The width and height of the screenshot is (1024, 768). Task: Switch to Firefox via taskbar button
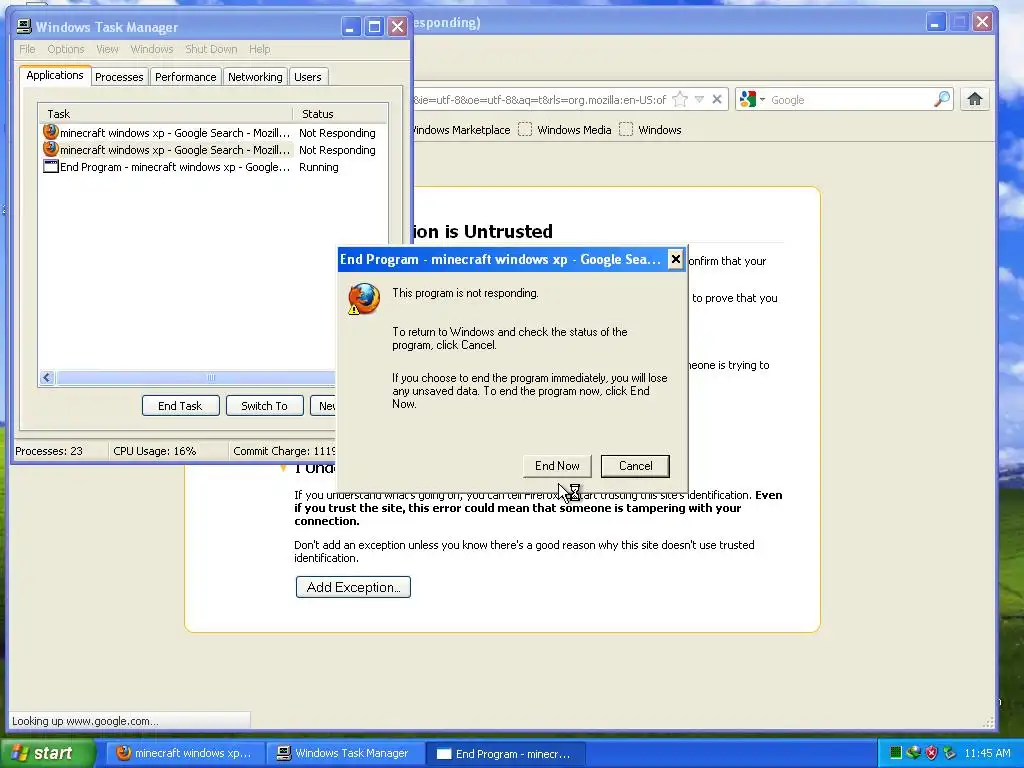pos(185,754)
